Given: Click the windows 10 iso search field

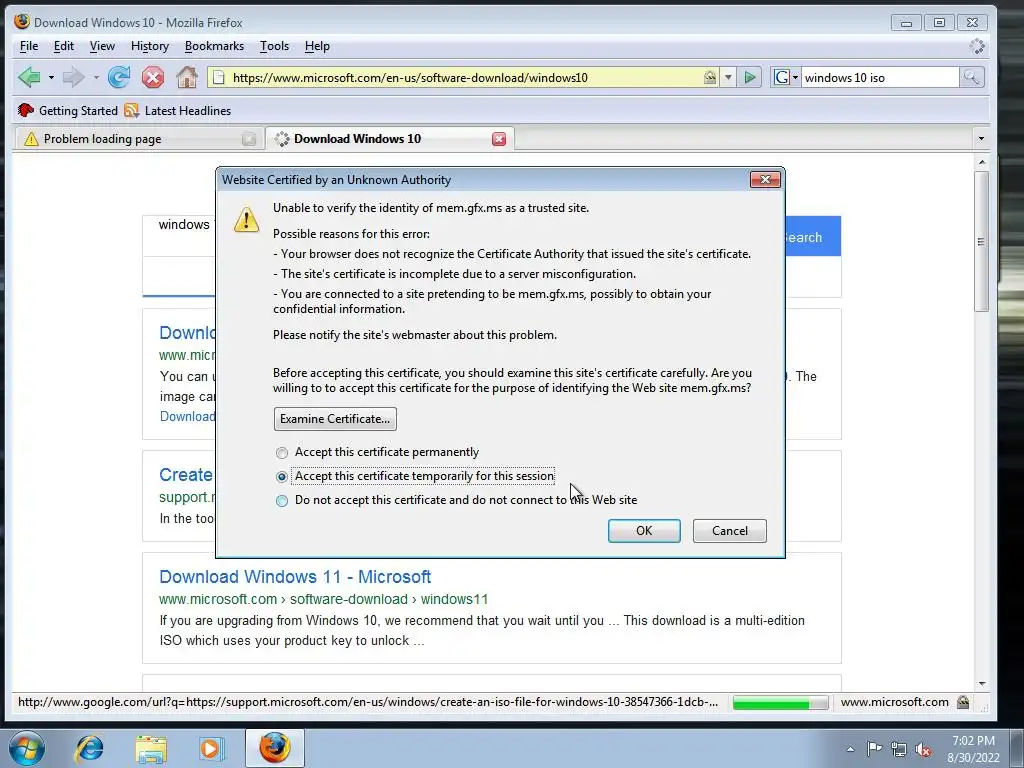Looking at the screenshot, I should pyautogui.click(x=880, y=78).
